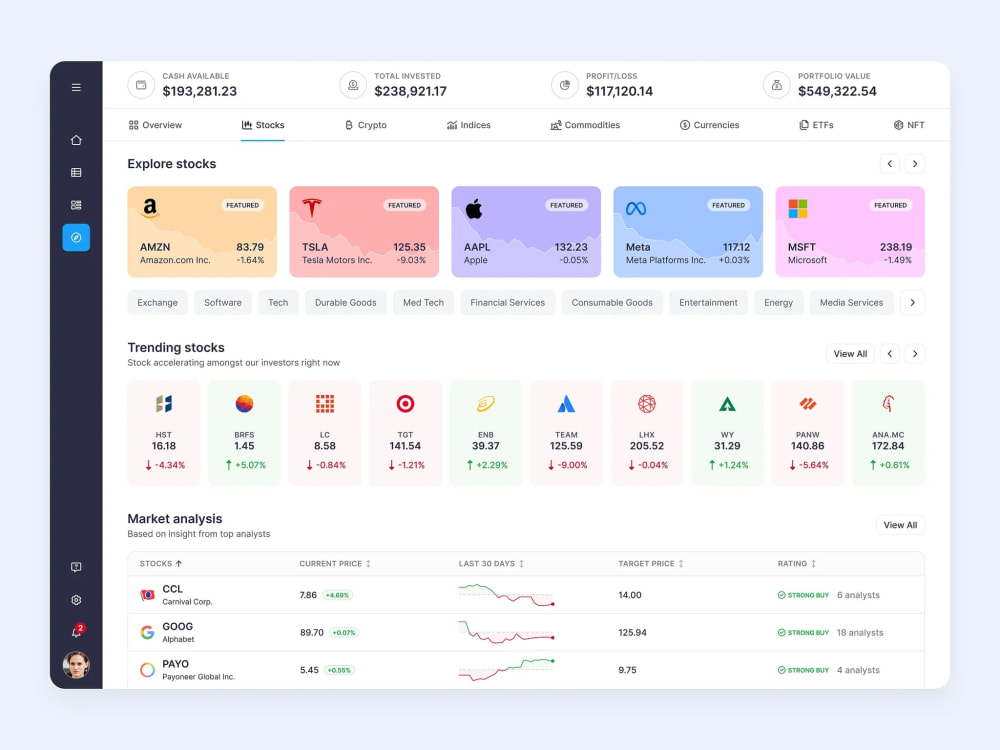Filter by Entertainment chip

tap(709, 302)
